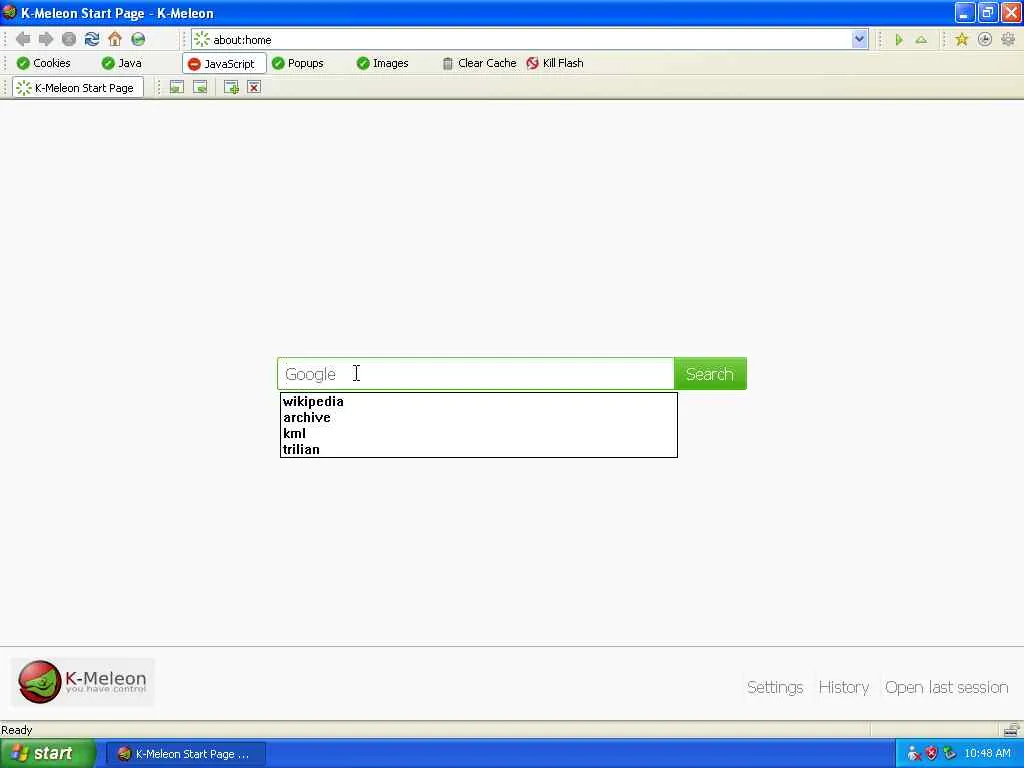Toggle Cookies permission
This screenshot has width=1024, height=768.
click(x=43, y=63)
